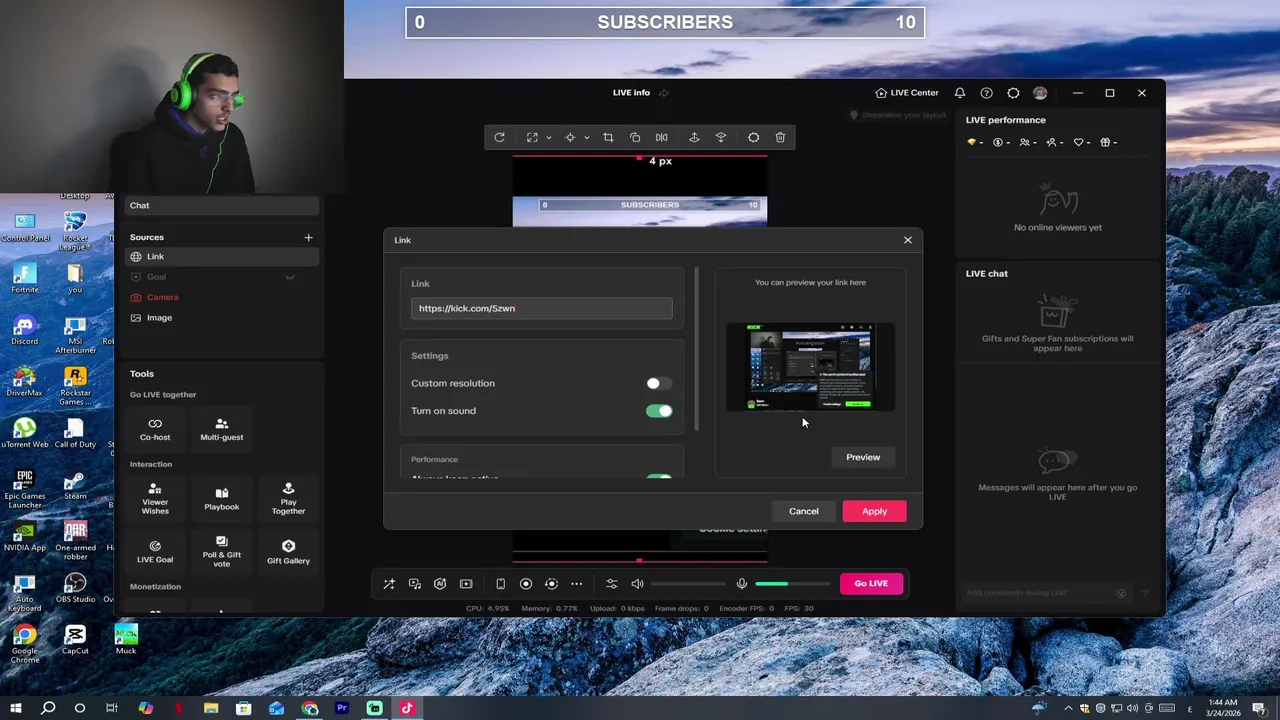Click the refresh icon in scene toolbar
This screenshot has width=1280, height=720.
(x=499, y=137)
